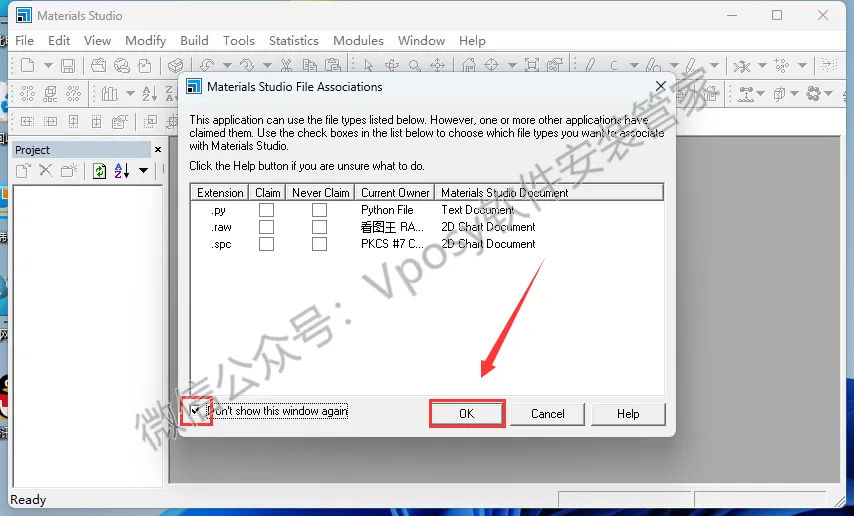Tick the Claim checkbox for .spc

[266, 244]
